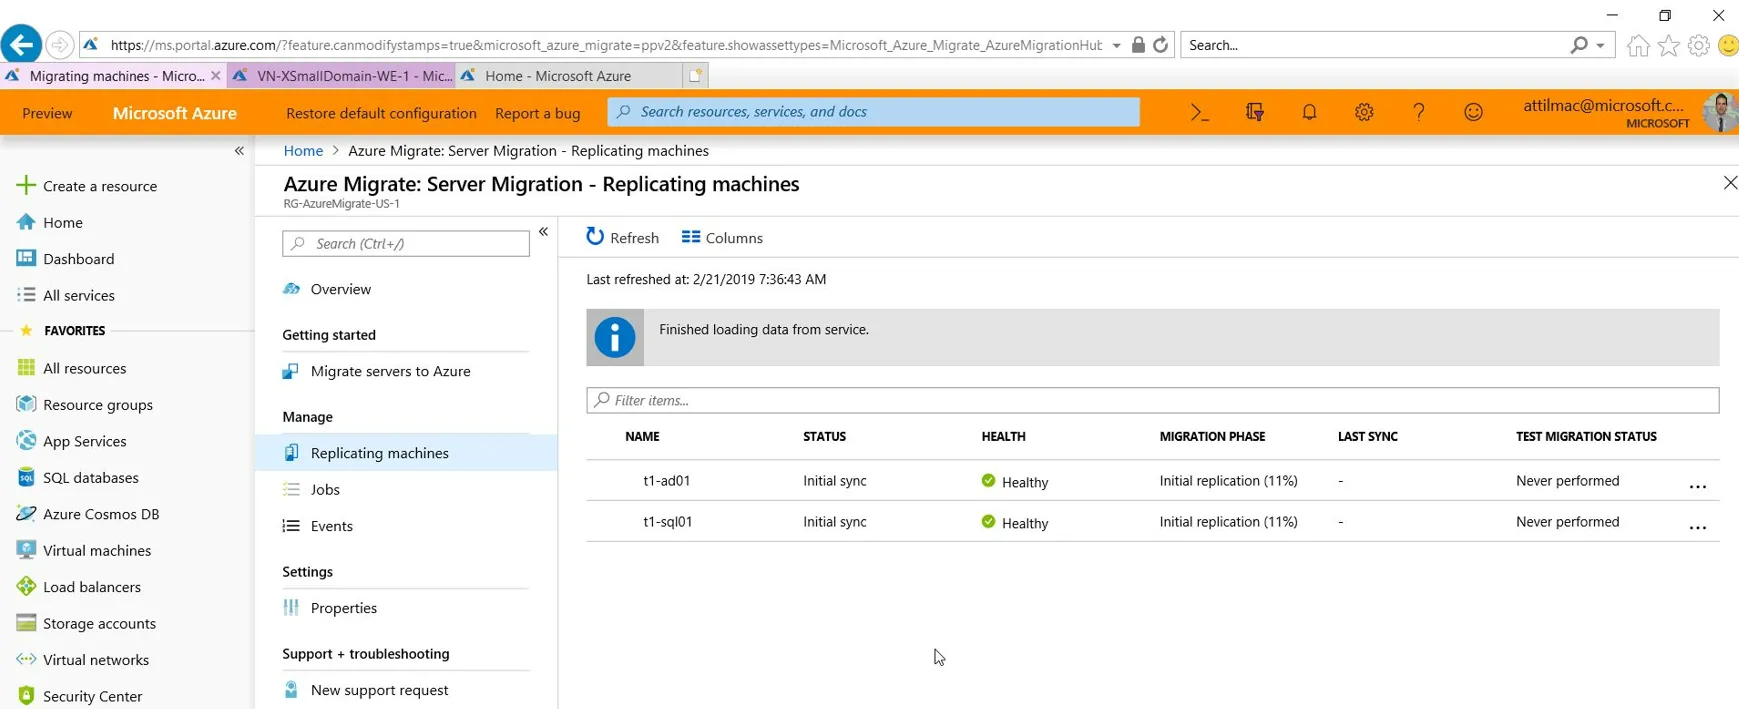The width and height of the screenshot is (1739, 709).
Task: Select the t1-sql01 machine row
Action: (x=1152, y=522)
